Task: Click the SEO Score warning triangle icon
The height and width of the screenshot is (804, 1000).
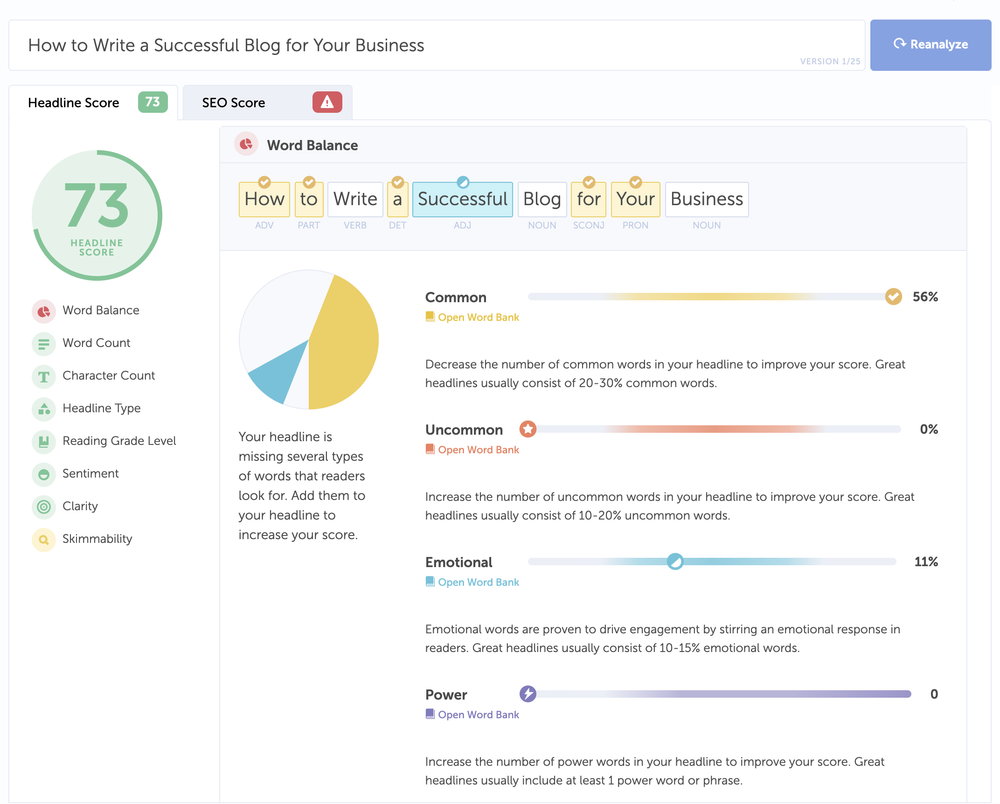Action: click(327, 102)
